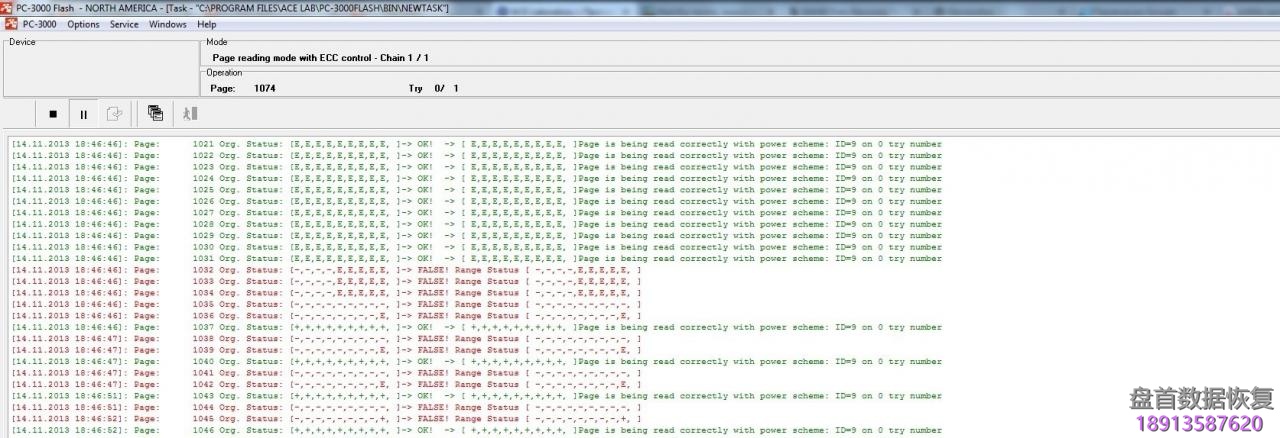Open the Windows menu
The width and height of the screenshot is (1280, 438).
pyautogui.click(x=167, y=24)
